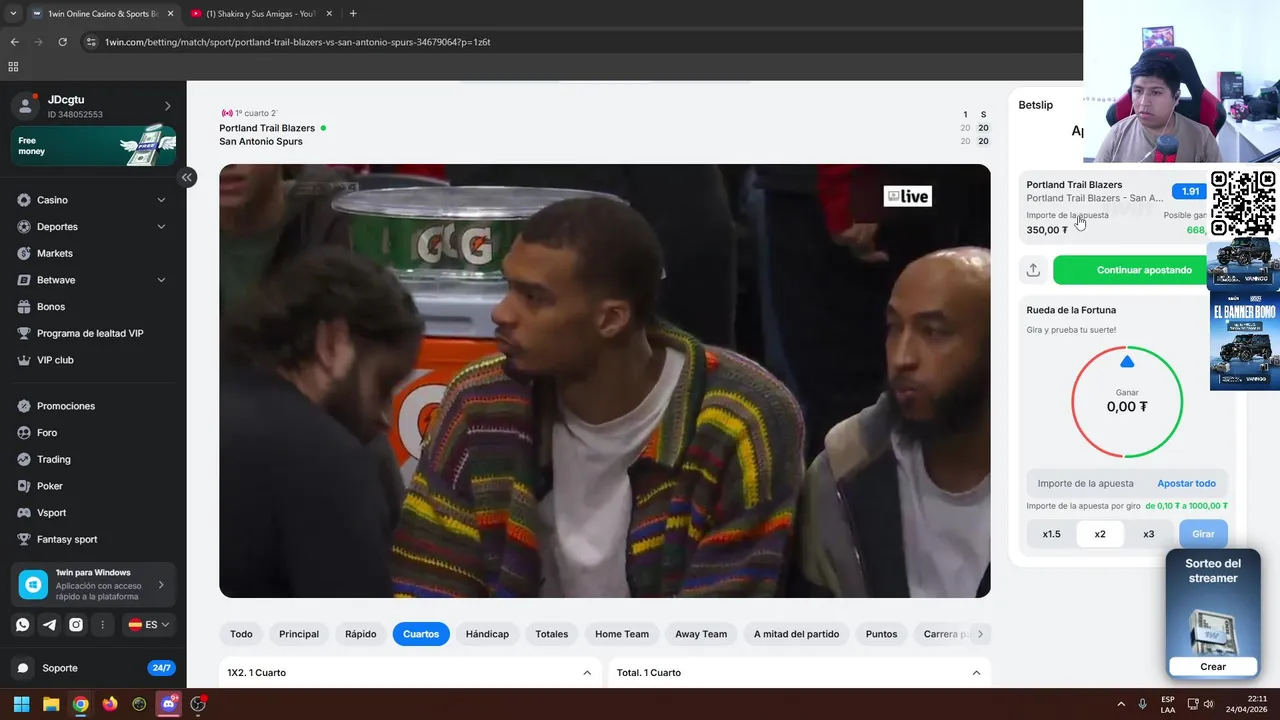The height and width of the screenshot is (720, 1280).
Task: Open Vsport in the sidebar
Action: 52,513
